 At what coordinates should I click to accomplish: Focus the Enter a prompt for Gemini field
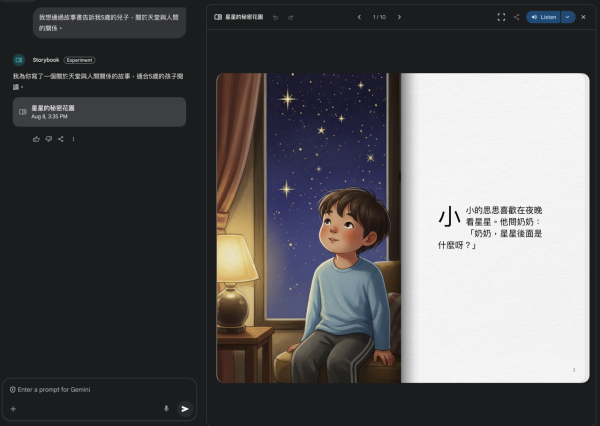point(99,390)
